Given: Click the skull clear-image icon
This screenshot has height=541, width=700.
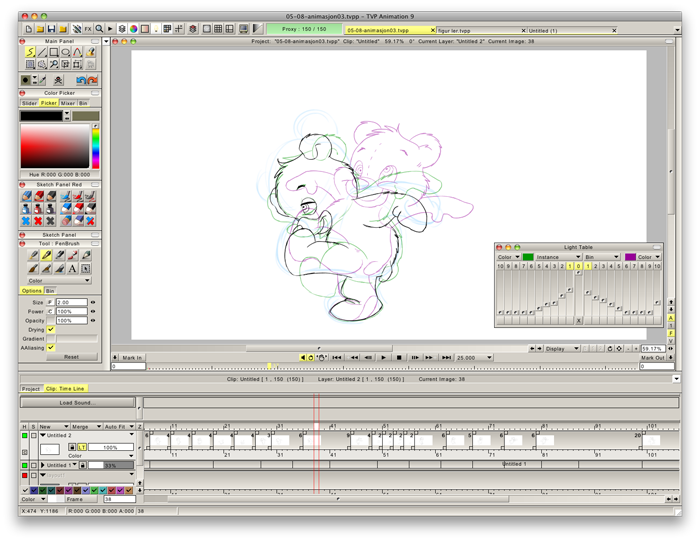Looking at the screenshot, I should tap(58, 80).
